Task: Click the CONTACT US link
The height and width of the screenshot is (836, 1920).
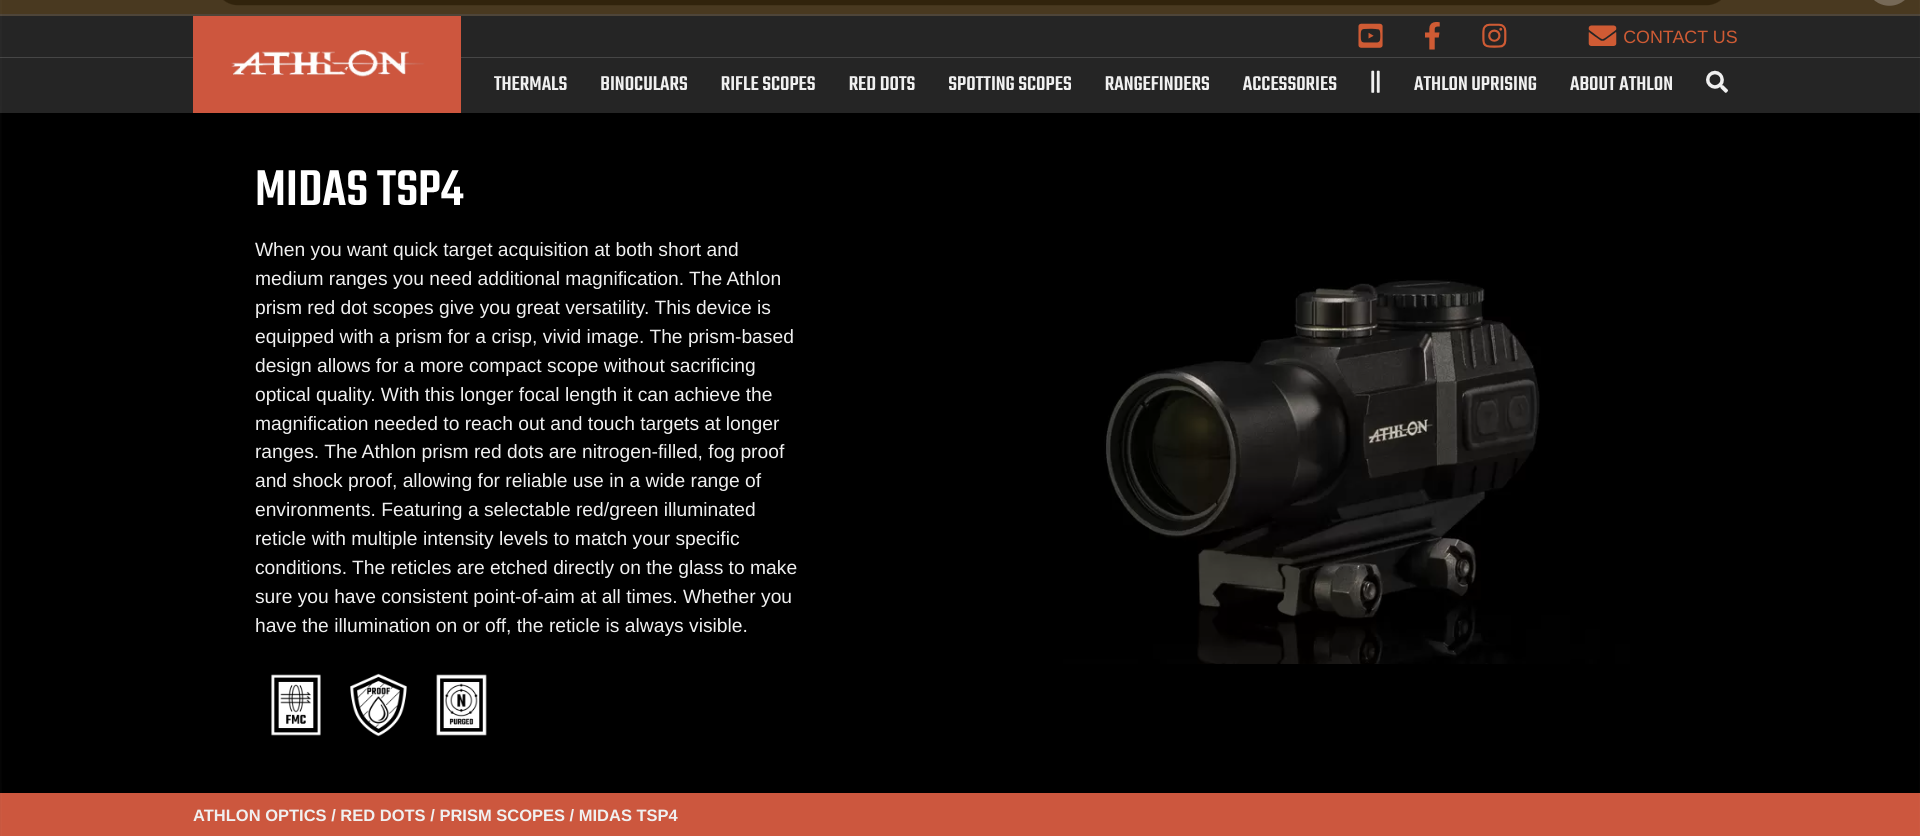Action: pos(1680,37)
